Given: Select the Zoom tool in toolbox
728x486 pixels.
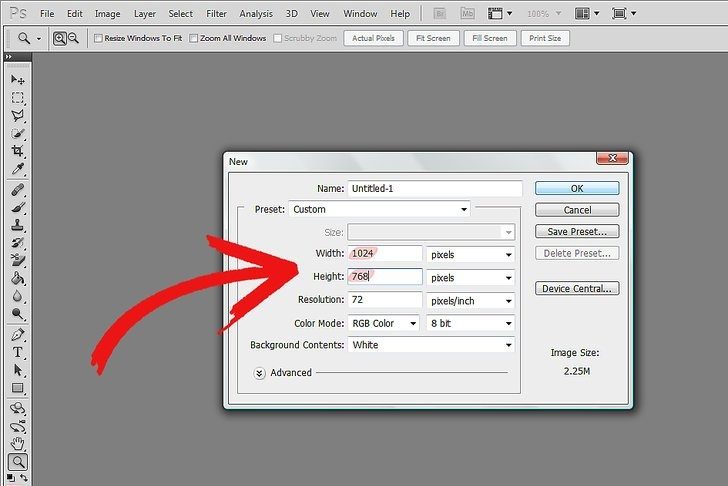Looking at the screenshot, I should [18, 462].
